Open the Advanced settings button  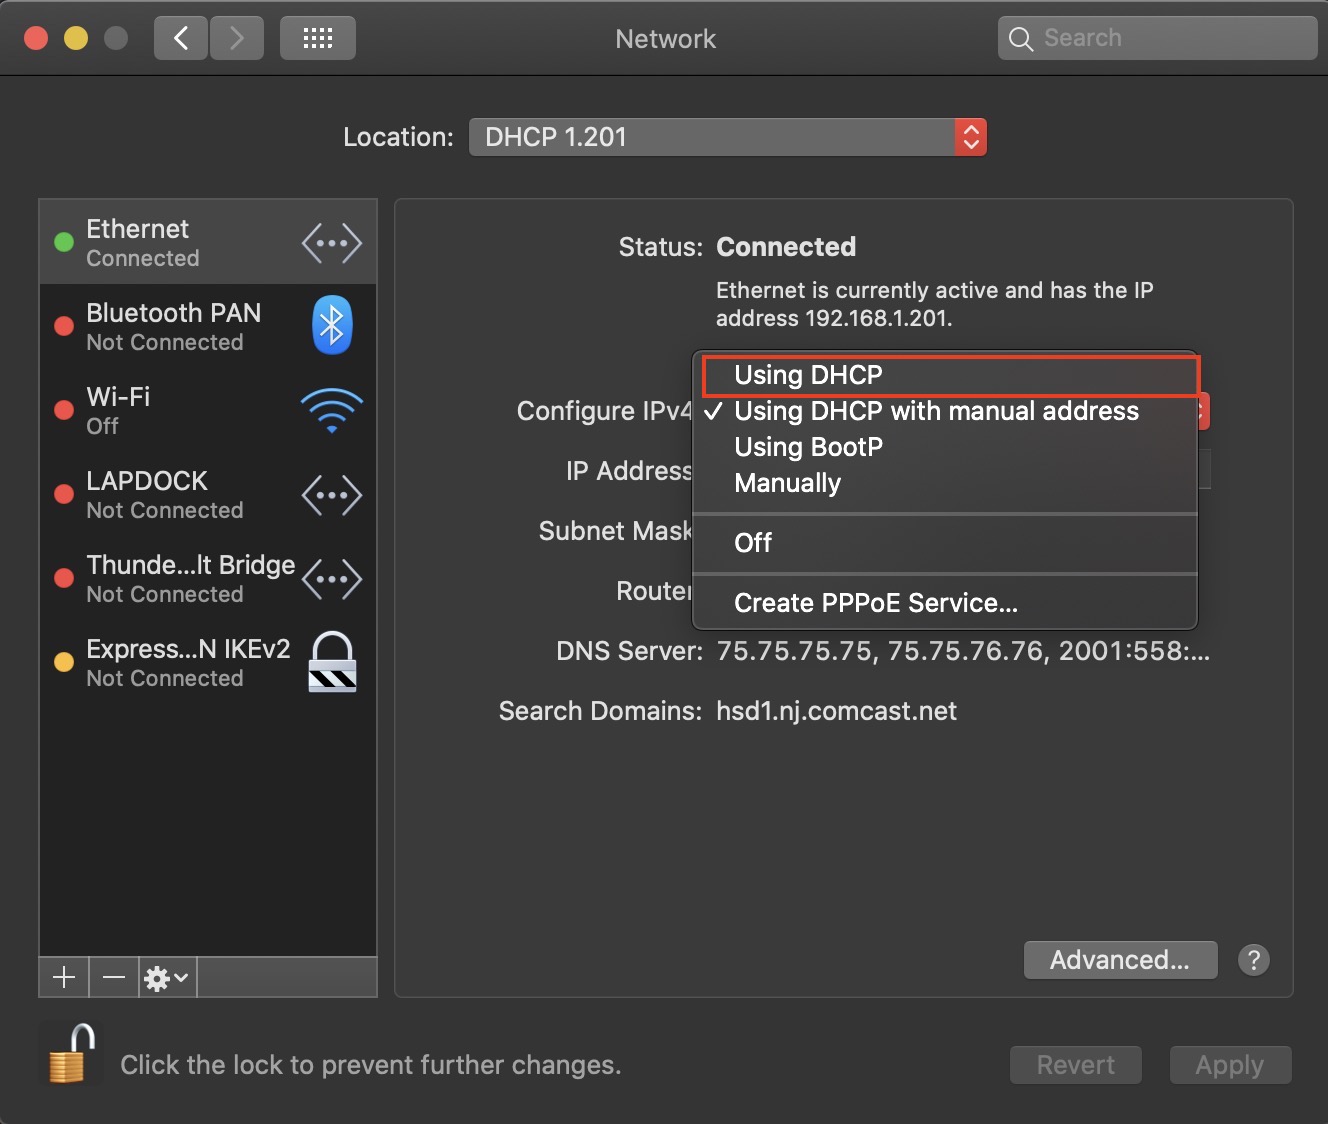tap(1120, 960)
